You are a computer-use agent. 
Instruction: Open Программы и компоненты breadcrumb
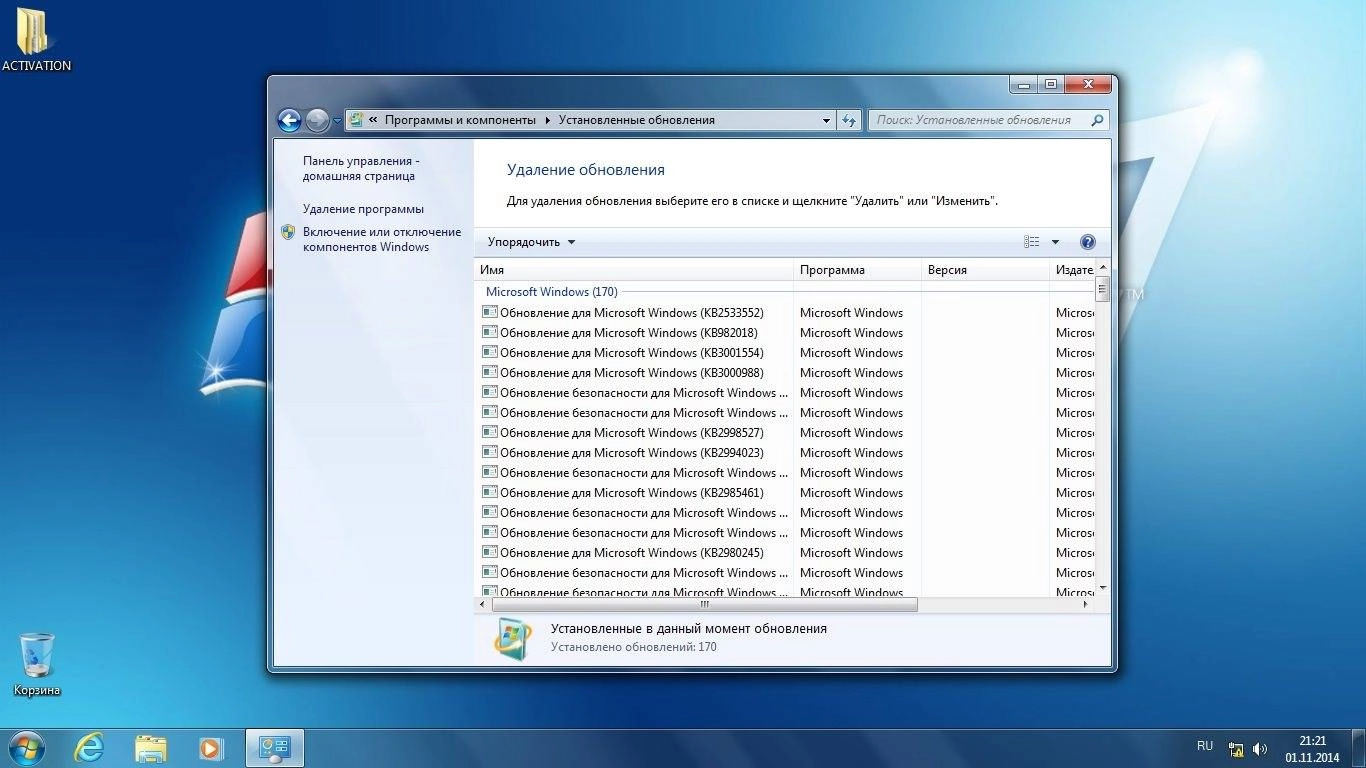point(460,120)
